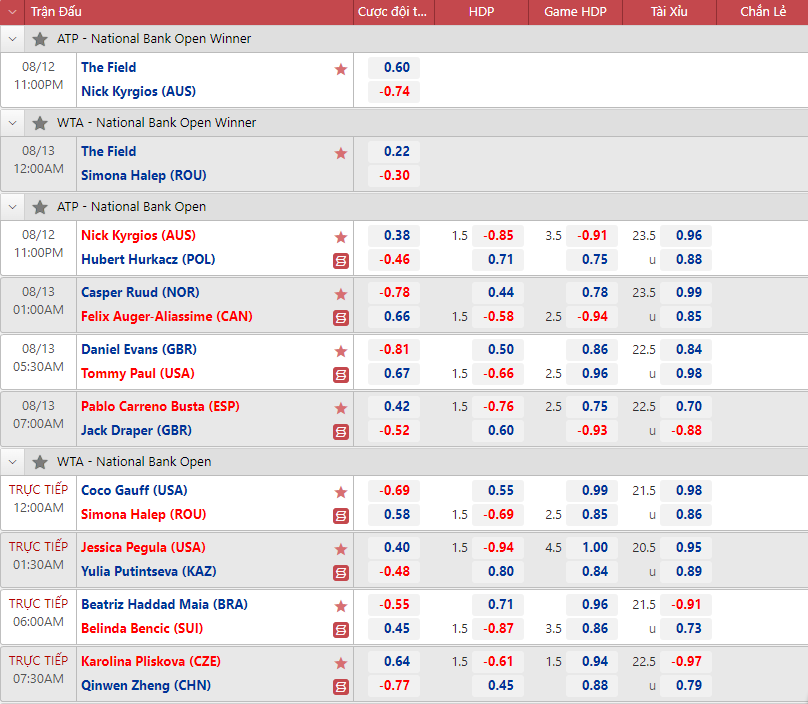Open Karolina Pliskova (CZE) link
This screenshot has width=808, height=704.
coord(150,661)
